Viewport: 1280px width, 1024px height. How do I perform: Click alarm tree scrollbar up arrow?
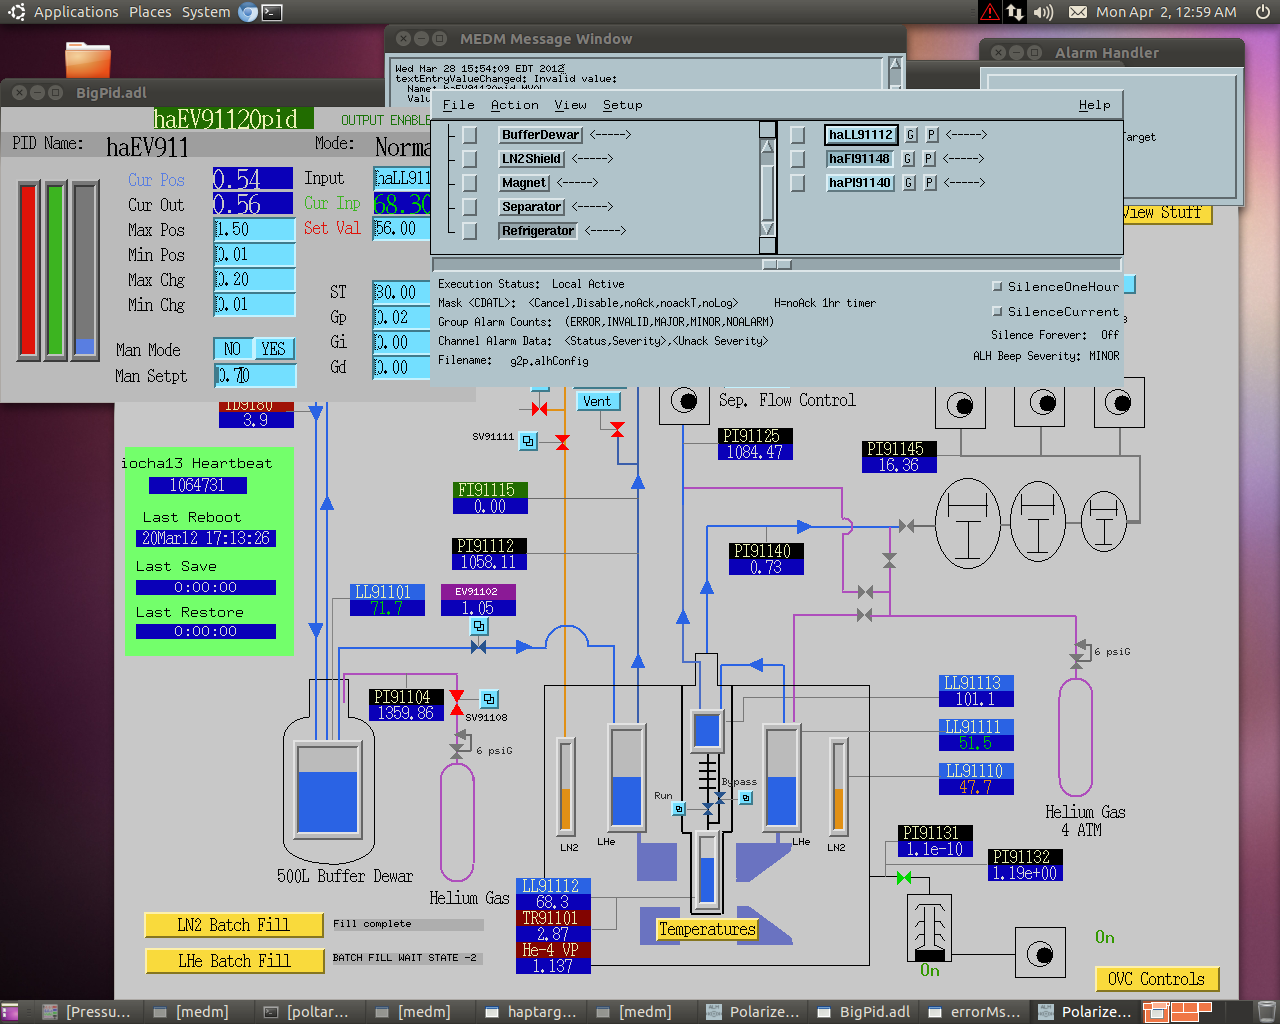coord(768,146)
